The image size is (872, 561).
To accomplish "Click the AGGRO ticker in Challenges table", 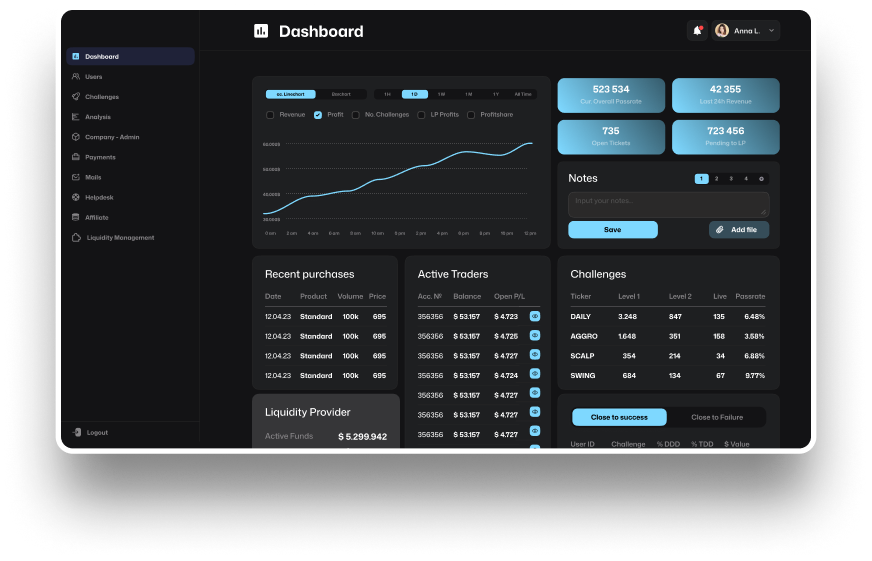I will coord(584,336).
